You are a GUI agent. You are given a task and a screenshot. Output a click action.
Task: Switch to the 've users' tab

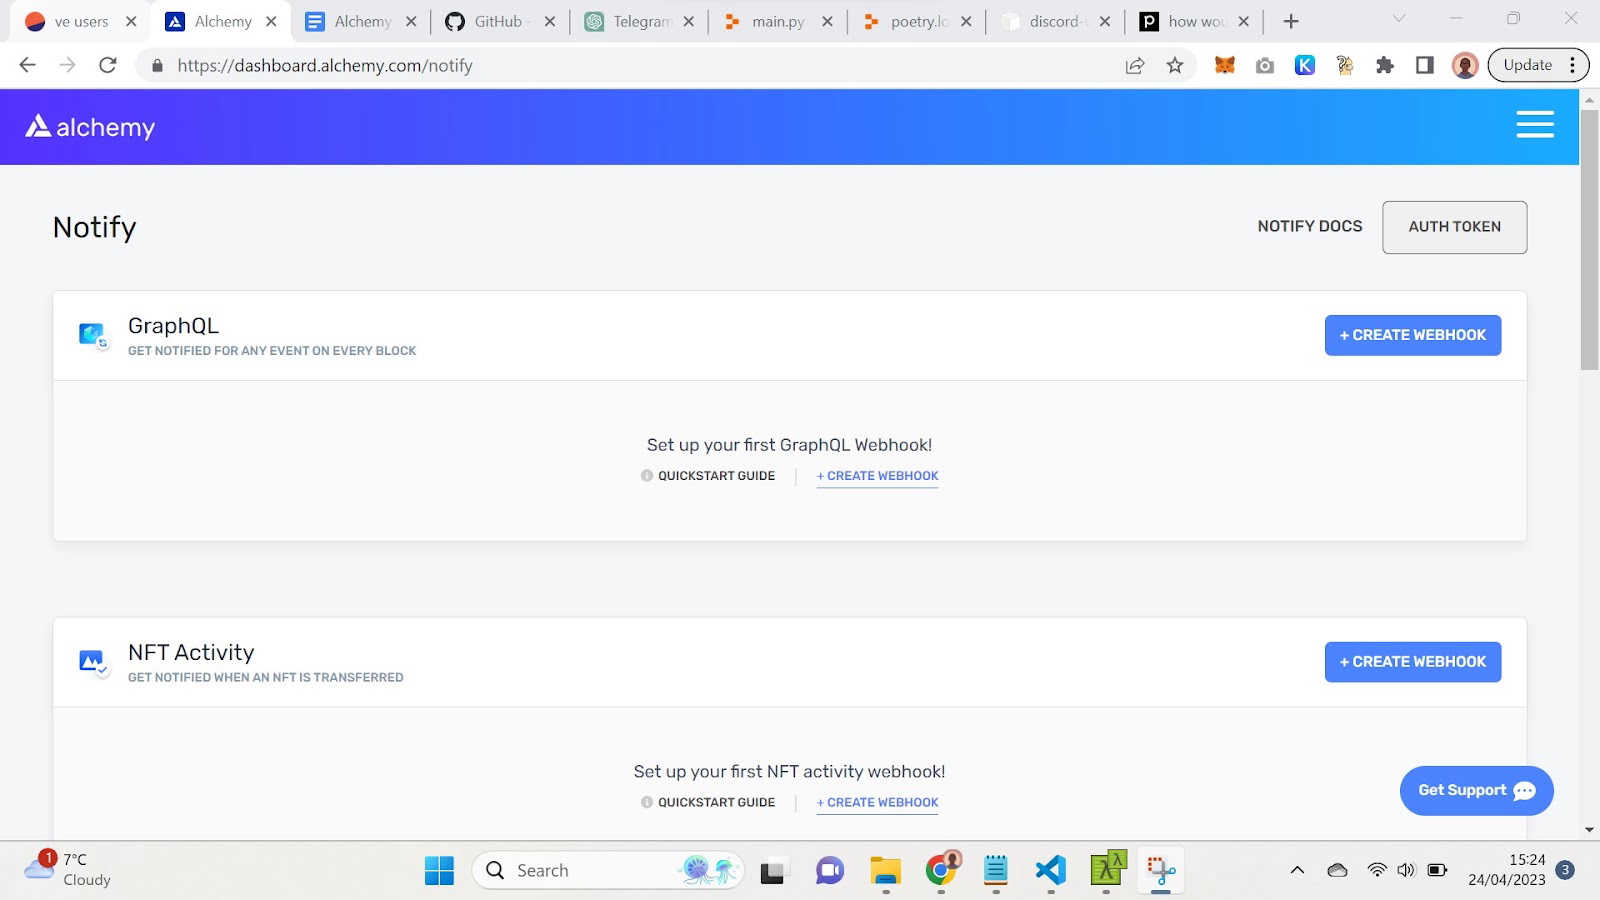click(80, 21)
